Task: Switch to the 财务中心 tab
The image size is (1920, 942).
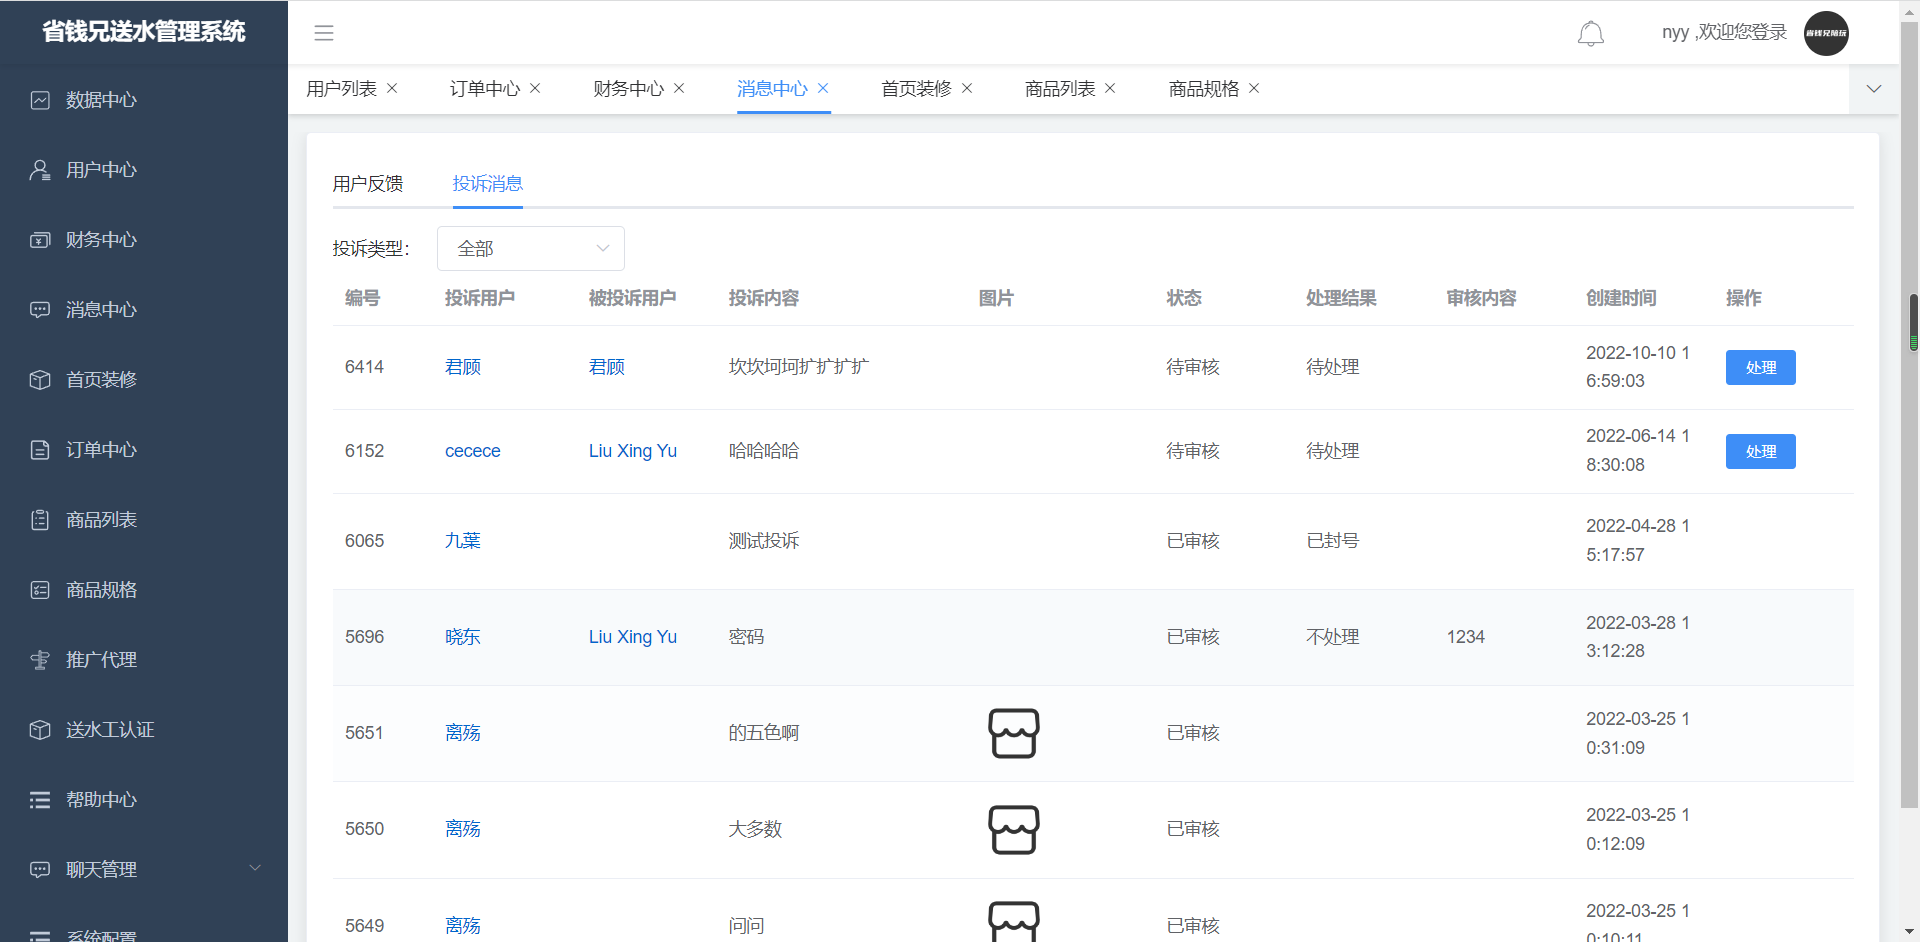Action: pos(628,89)
